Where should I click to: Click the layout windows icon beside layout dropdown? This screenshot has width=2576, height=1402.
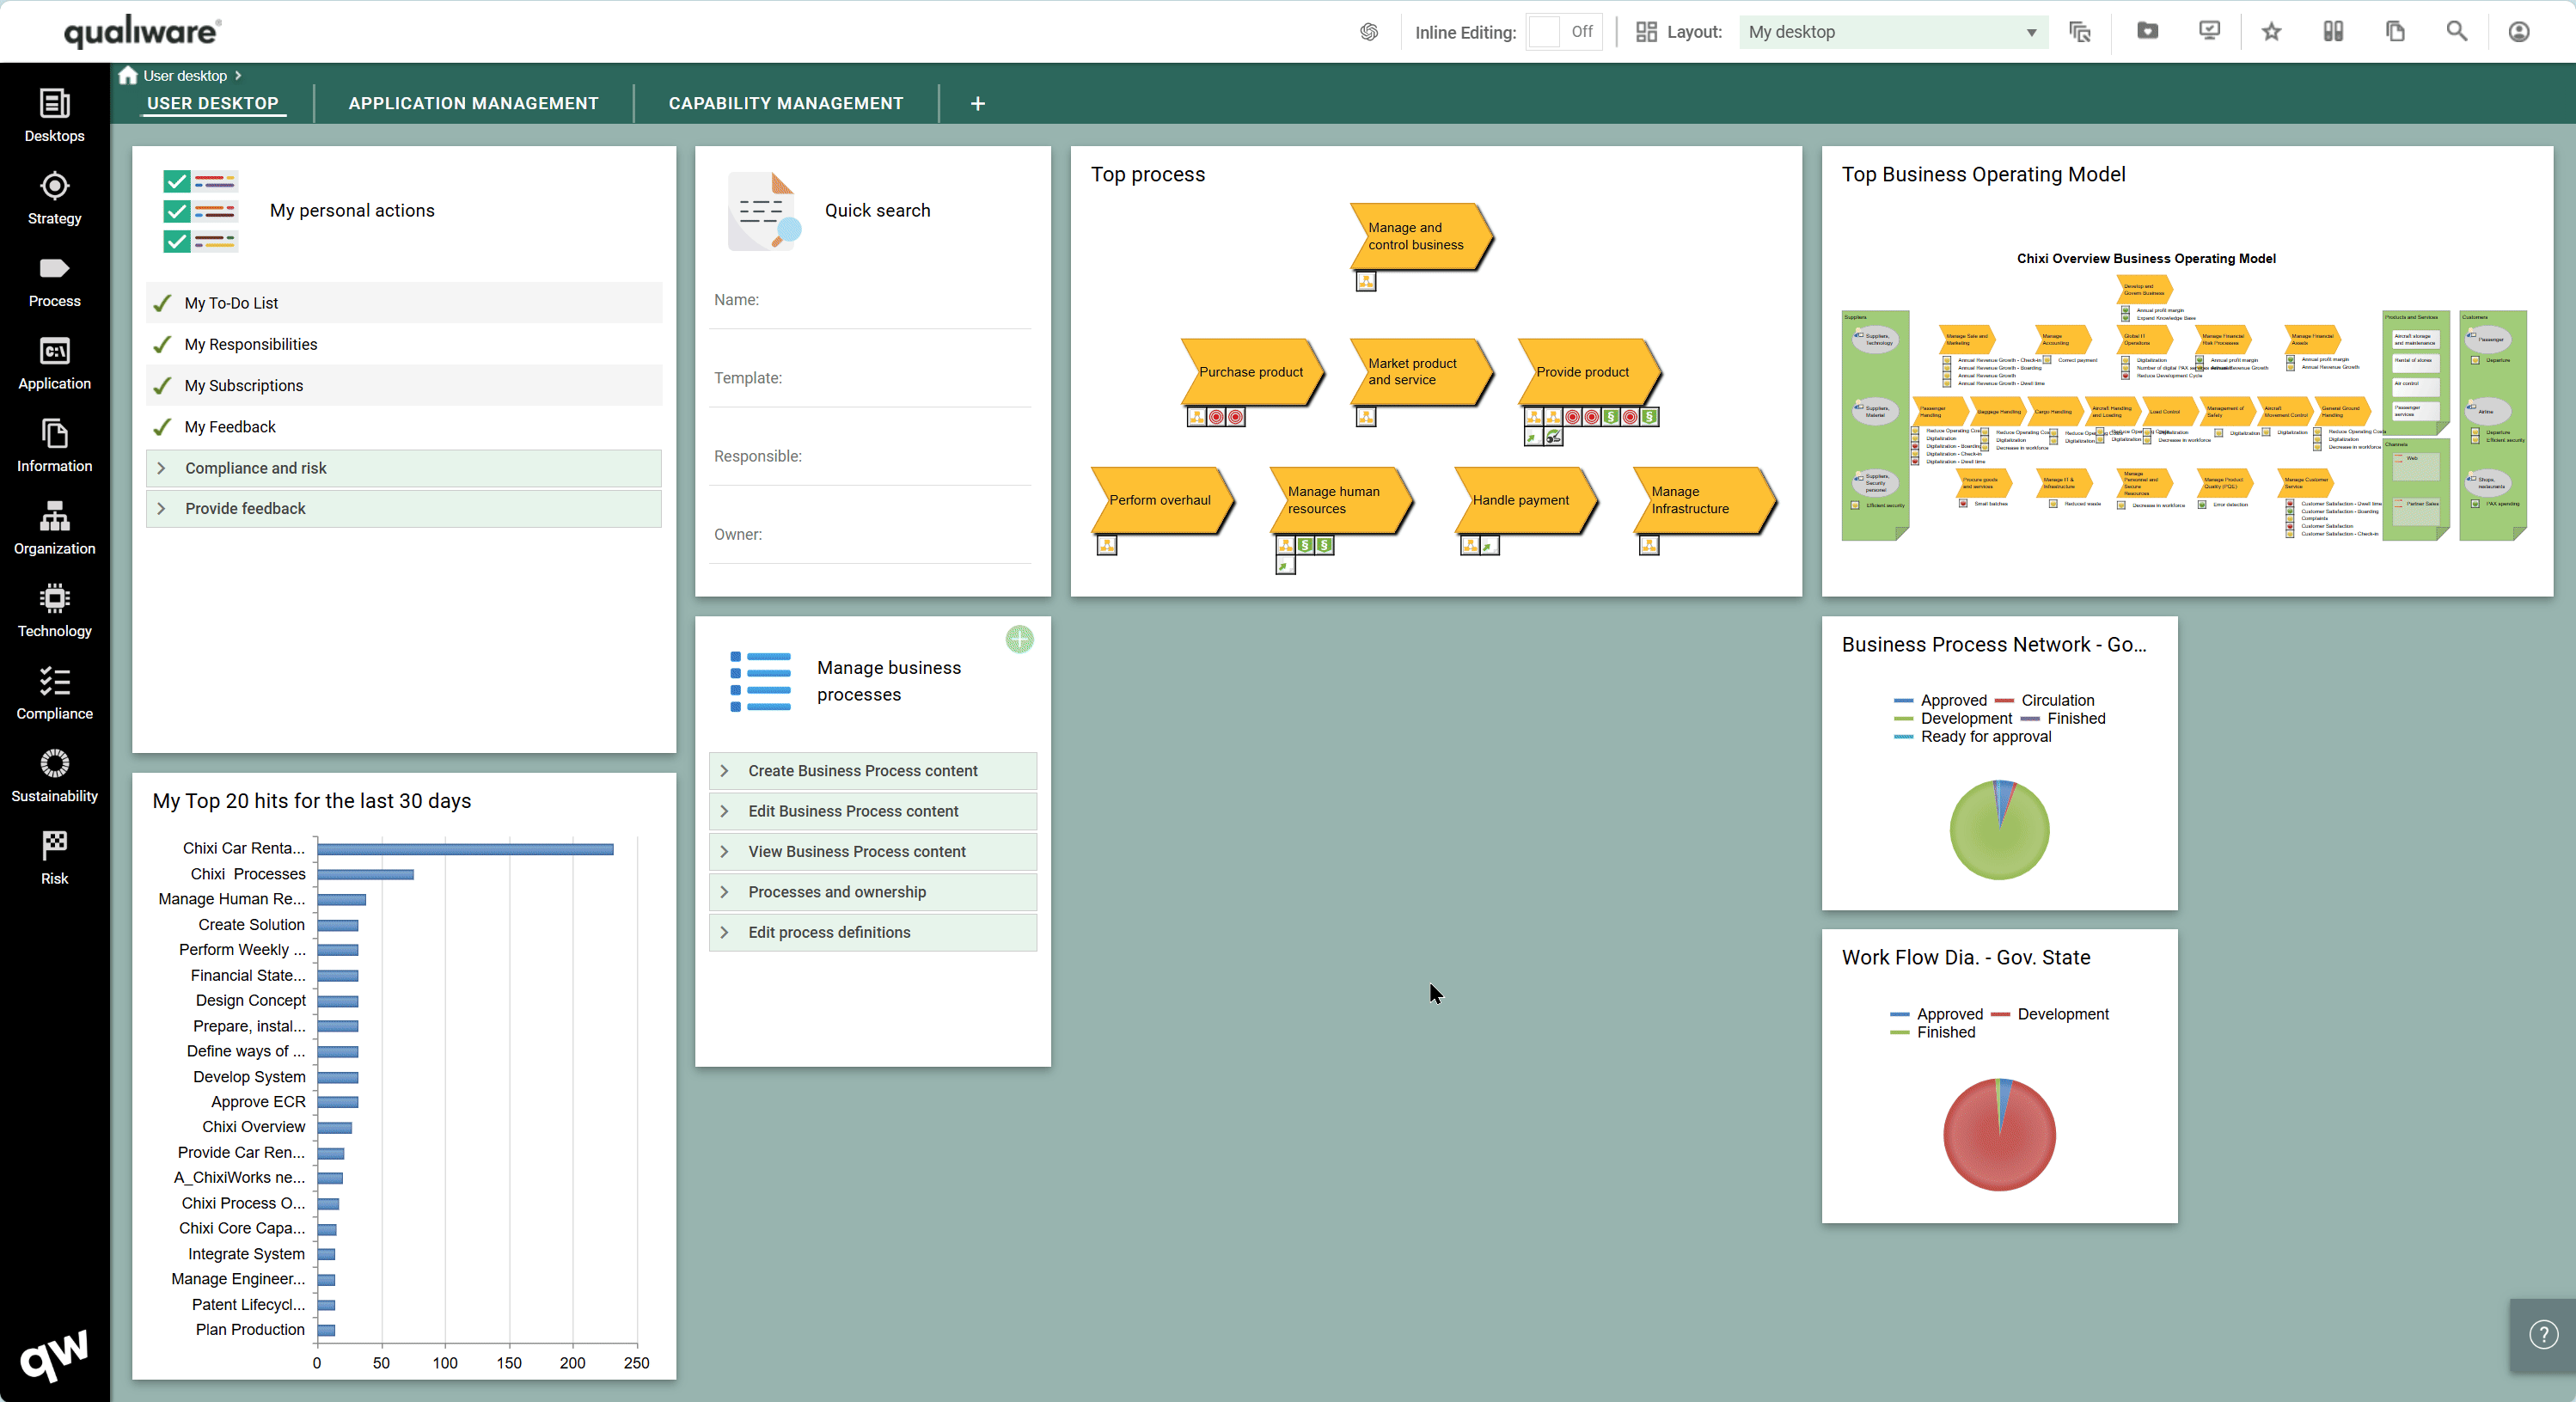2080,32
